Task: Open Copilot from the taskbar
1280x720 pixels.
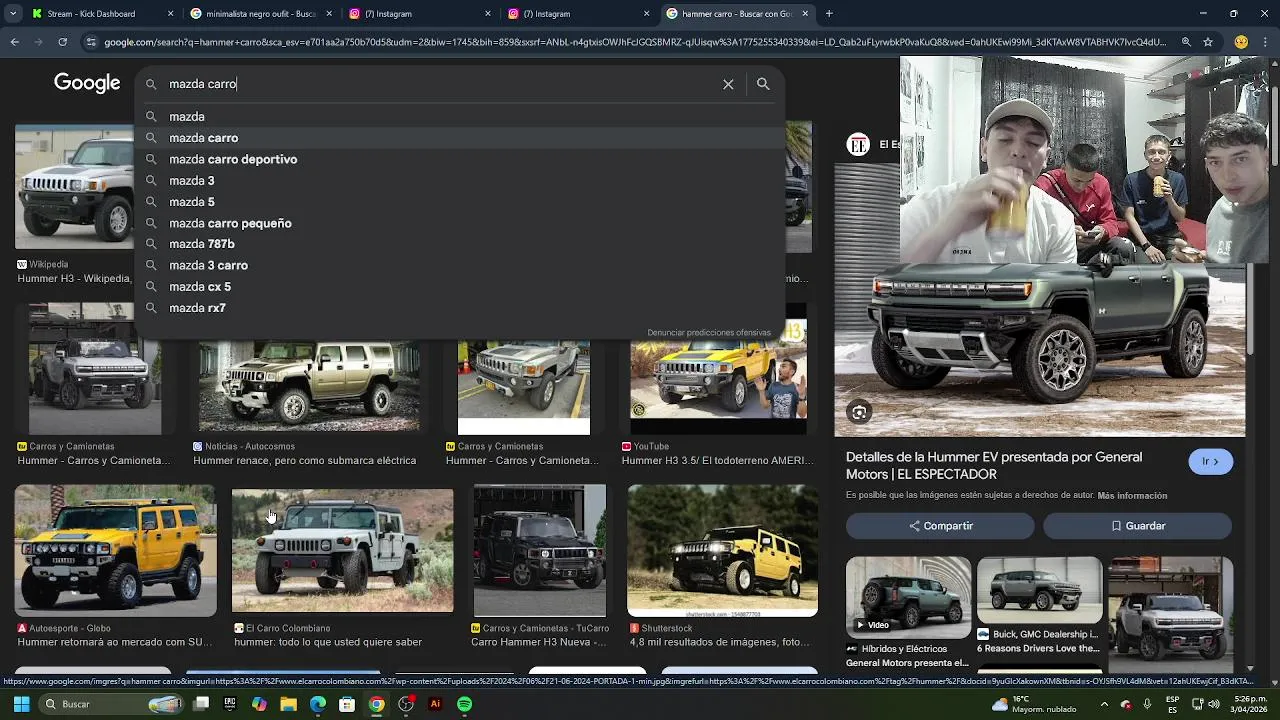Action: click(259, 704)
